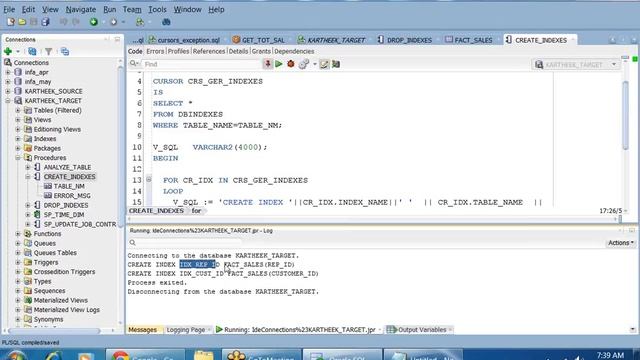Switch to cursors_exception.sql tab

pyautogui.click(x=184, y=40)
